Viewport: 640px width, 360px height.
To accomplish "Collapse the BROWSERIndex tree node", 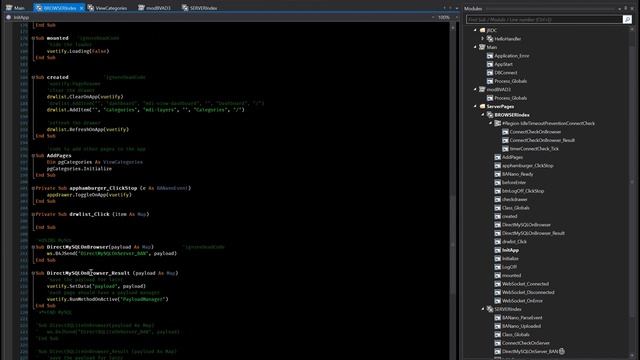I will pos(483,115).
